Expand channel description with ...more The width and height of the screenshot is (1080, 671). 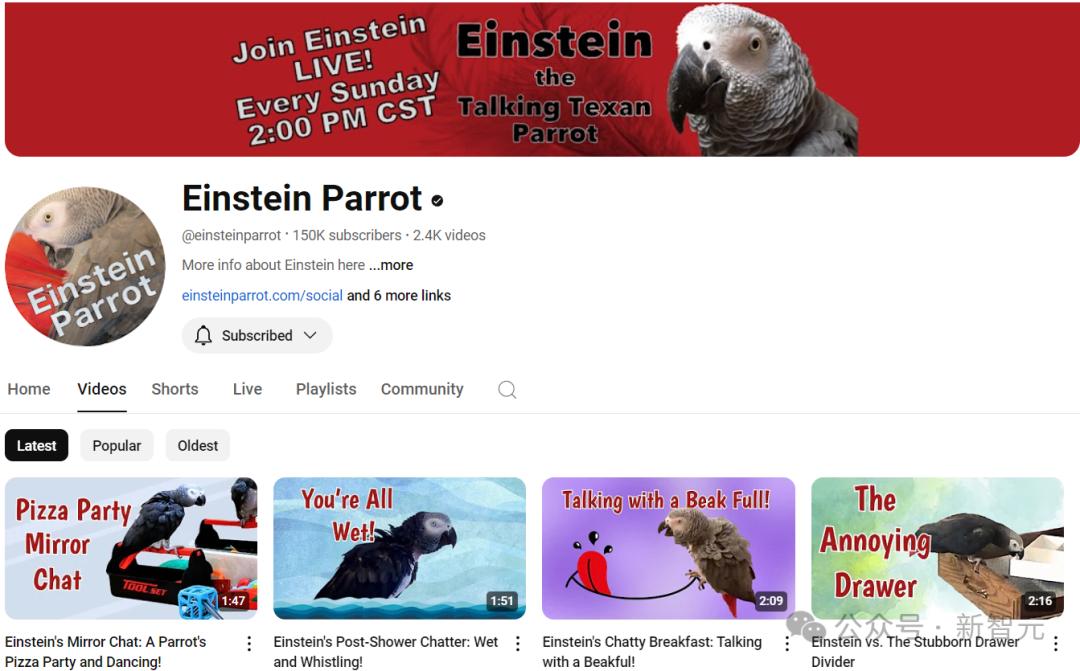(391, 265)
